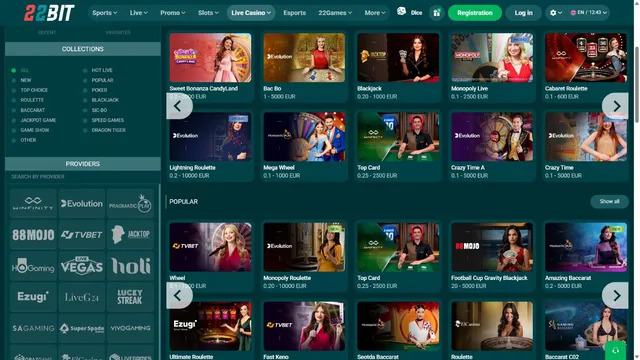
Task: Open the Monopoly Live game card
Action: (492, 67)
